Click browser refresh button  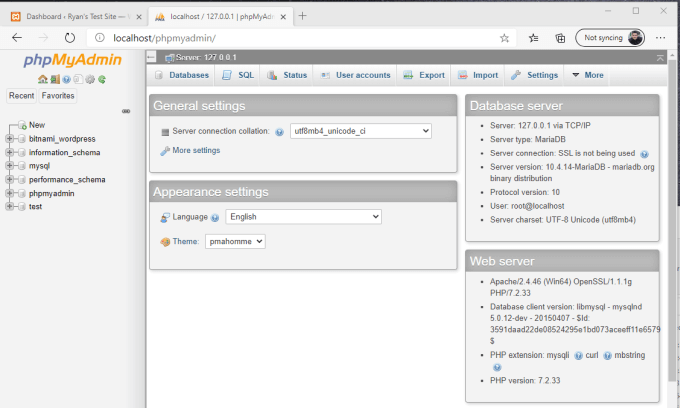tap(70, 38)
